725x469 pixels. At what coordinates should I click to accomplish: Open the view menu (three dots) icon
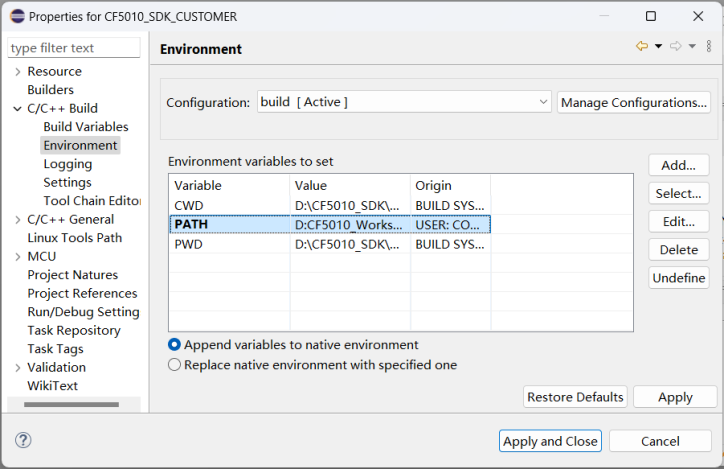[709, 47]
